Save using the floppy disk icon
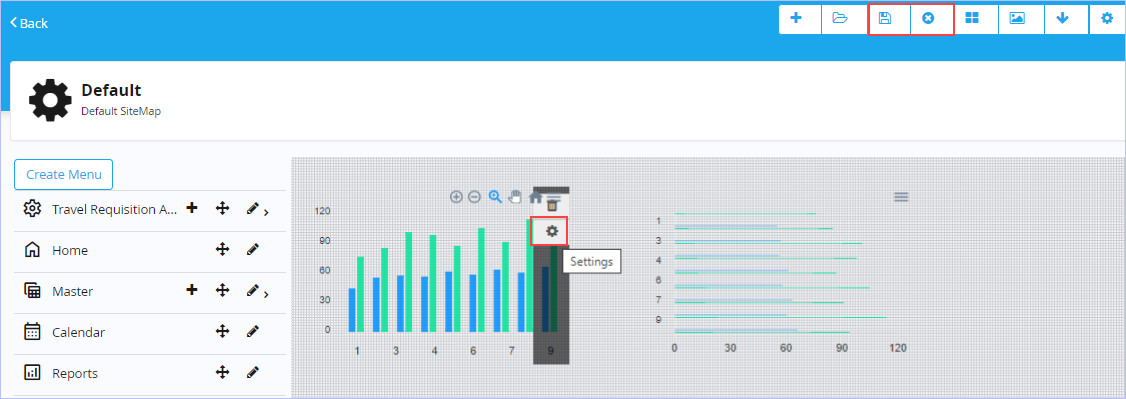 [885, 19]
